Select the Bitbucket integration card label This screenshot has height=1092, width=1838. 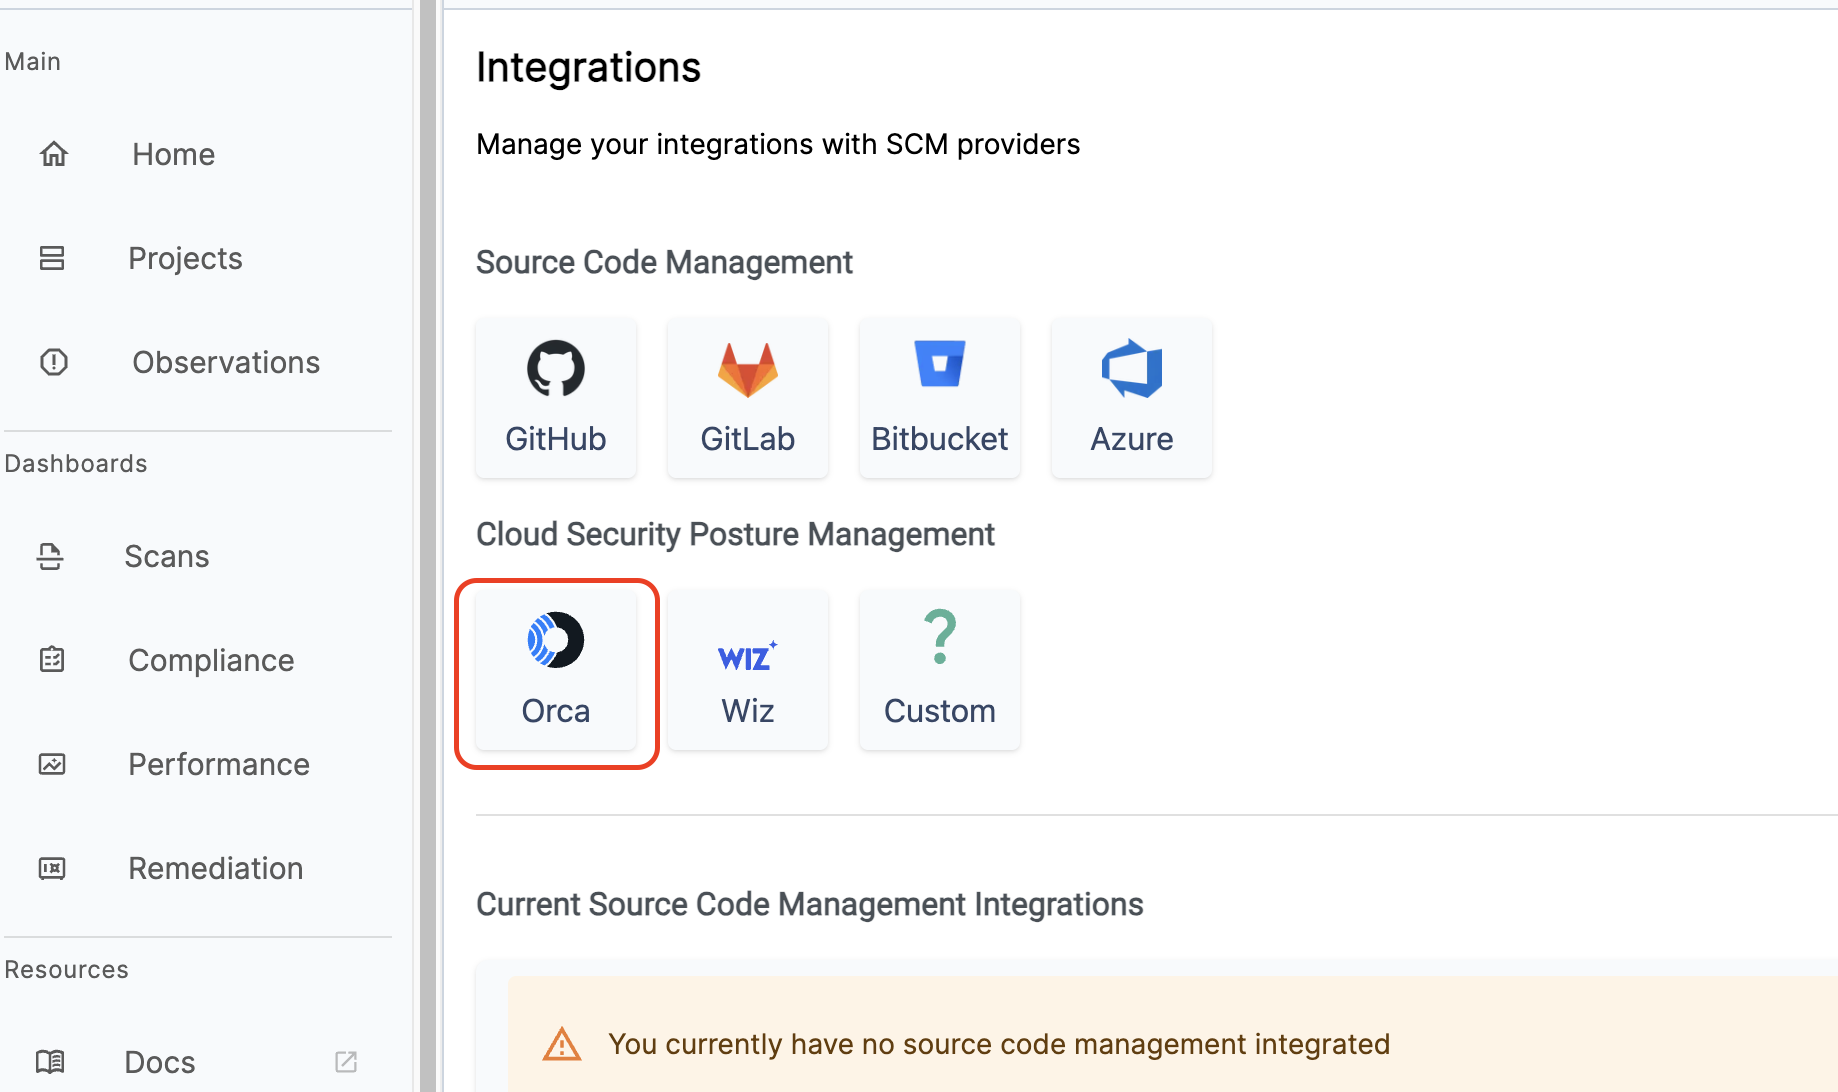pyautogui.click(x=940, y=439)
